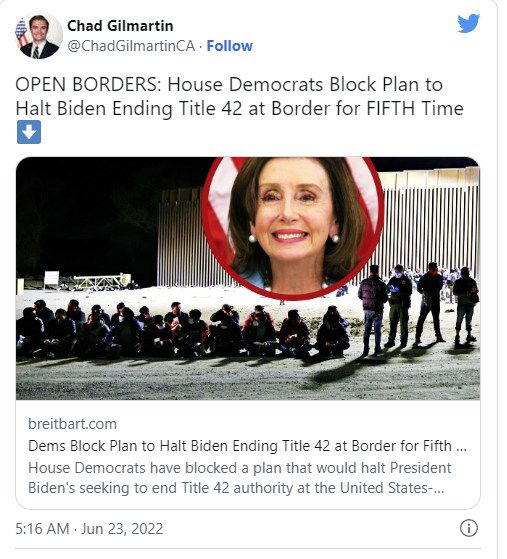Click the seated group in the photo
The width and height of the screenshot is (507, 559).
[184, 330]
